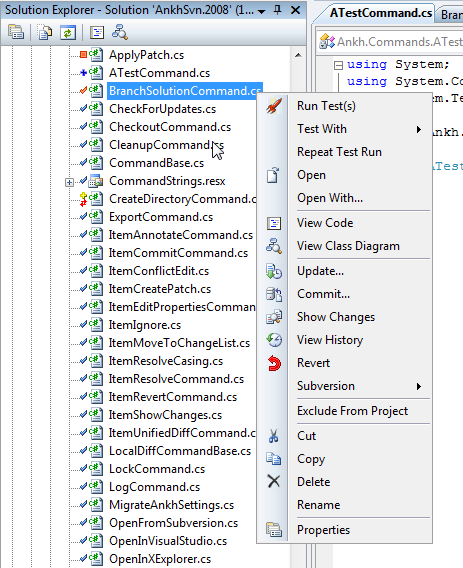Select ItemRevertCommand.cs file

click(173, 397)
